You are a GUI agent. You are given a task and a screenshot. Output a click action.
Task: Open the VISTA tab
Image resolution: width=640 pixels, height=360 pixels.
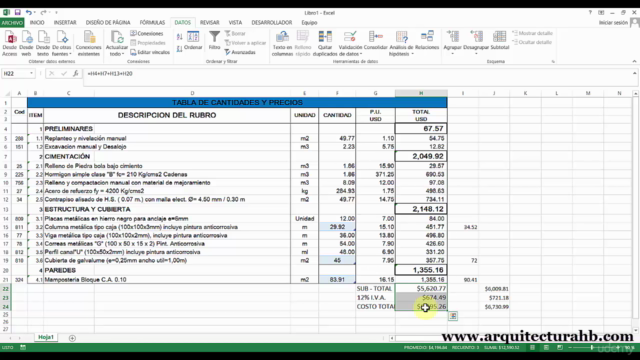click(x=235, y=23)
